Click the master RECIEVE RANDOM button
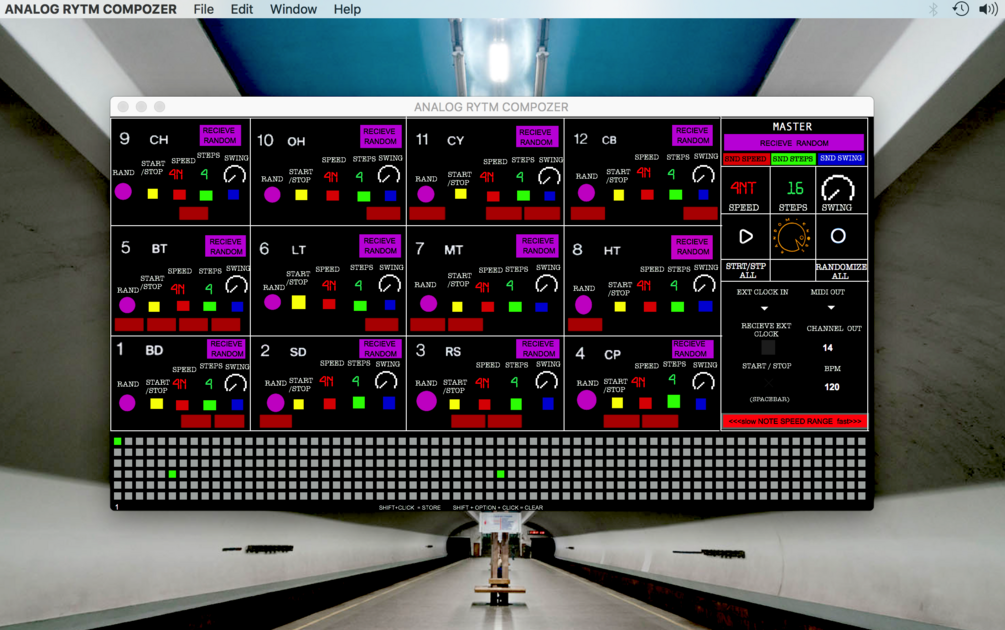The height and width of the screenshot is (630, 1005). pos(793,143)
